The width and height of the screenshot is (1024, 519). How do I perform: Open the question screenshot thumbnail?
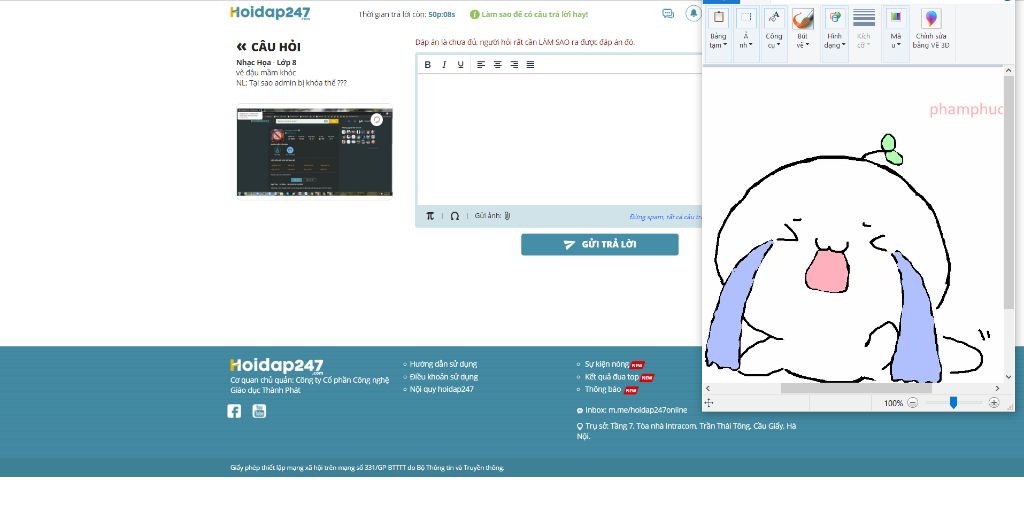(314, 151)
